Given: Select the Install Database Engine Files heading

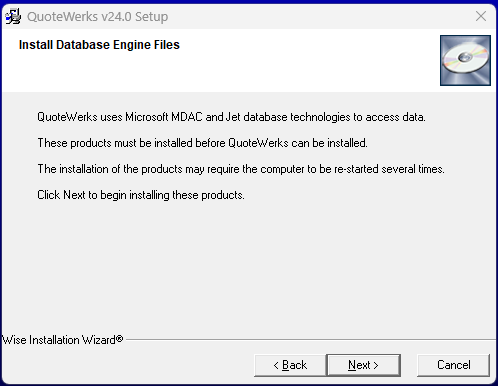Looking at the screenshot, I should 99,45.
